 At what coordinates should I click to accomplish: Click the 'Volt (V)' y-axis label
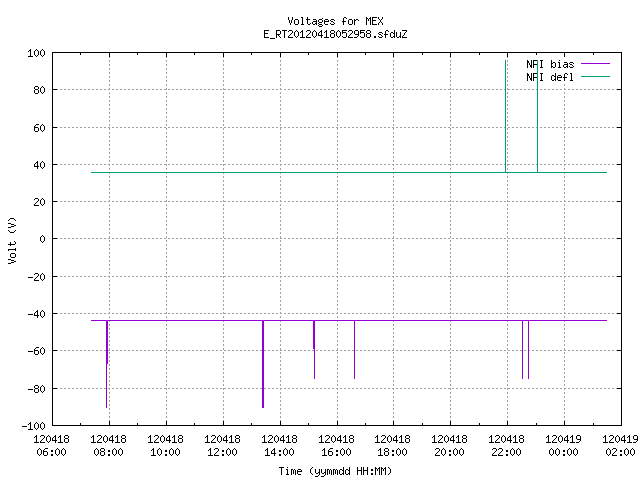12,240
